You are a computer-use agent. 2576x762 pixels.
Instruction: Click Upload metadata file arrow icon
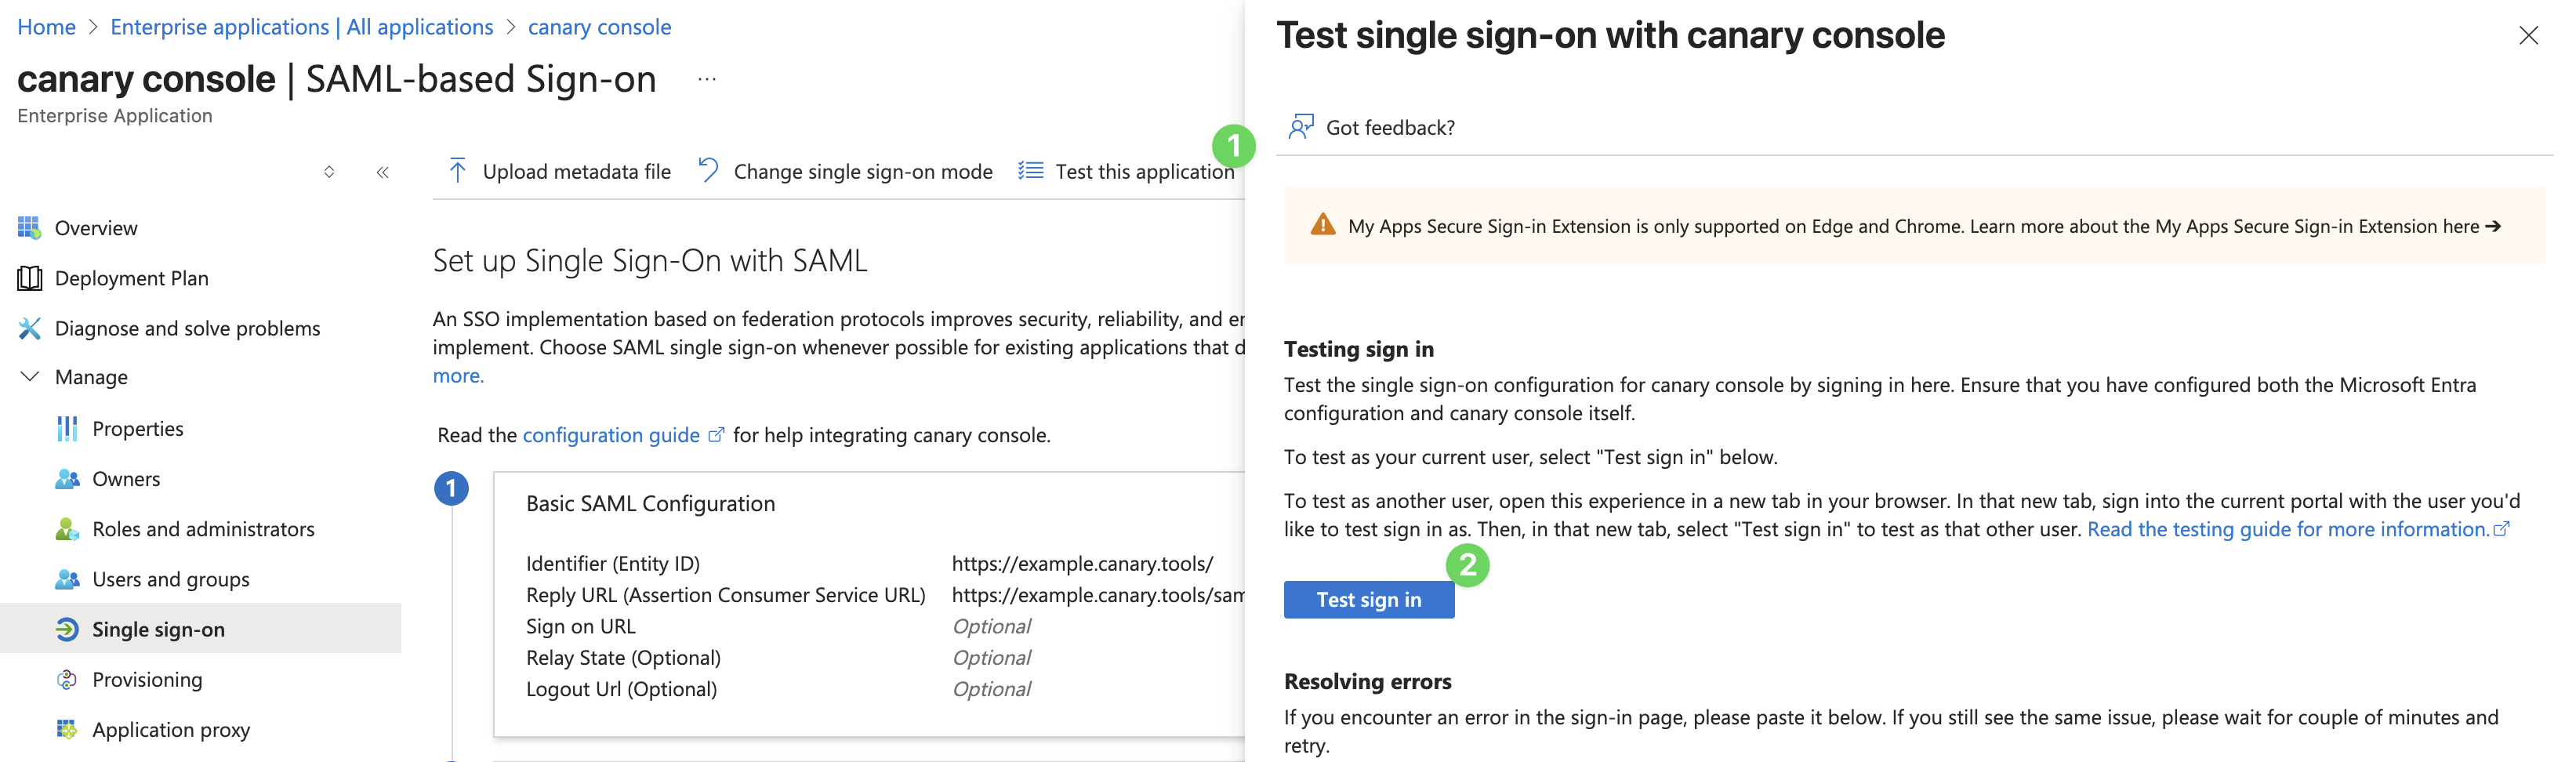point(458,171)
